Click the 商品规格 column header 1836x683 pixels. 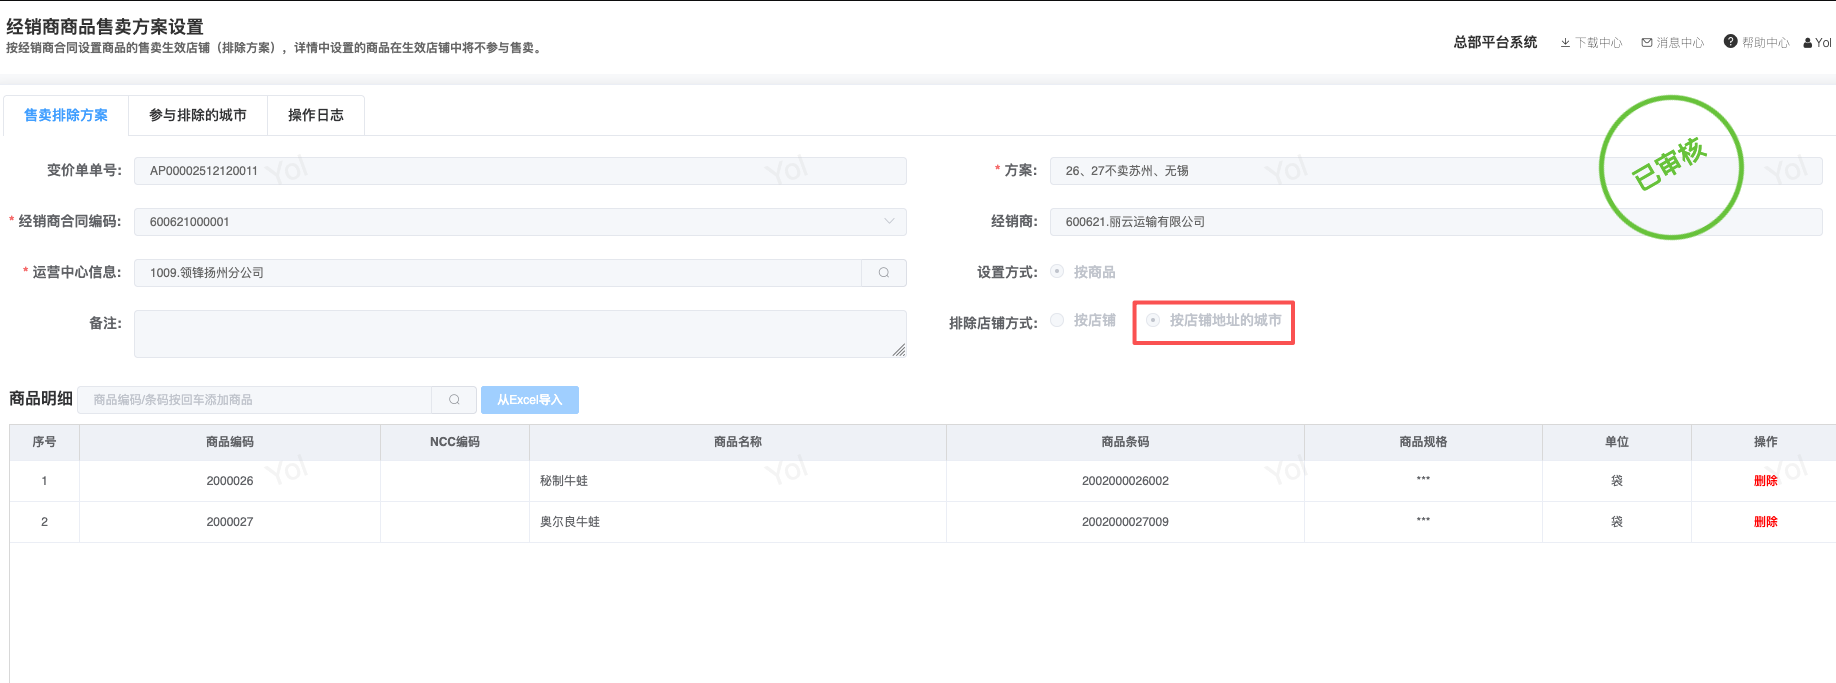pyautogui.click(x=1423, y=442)
